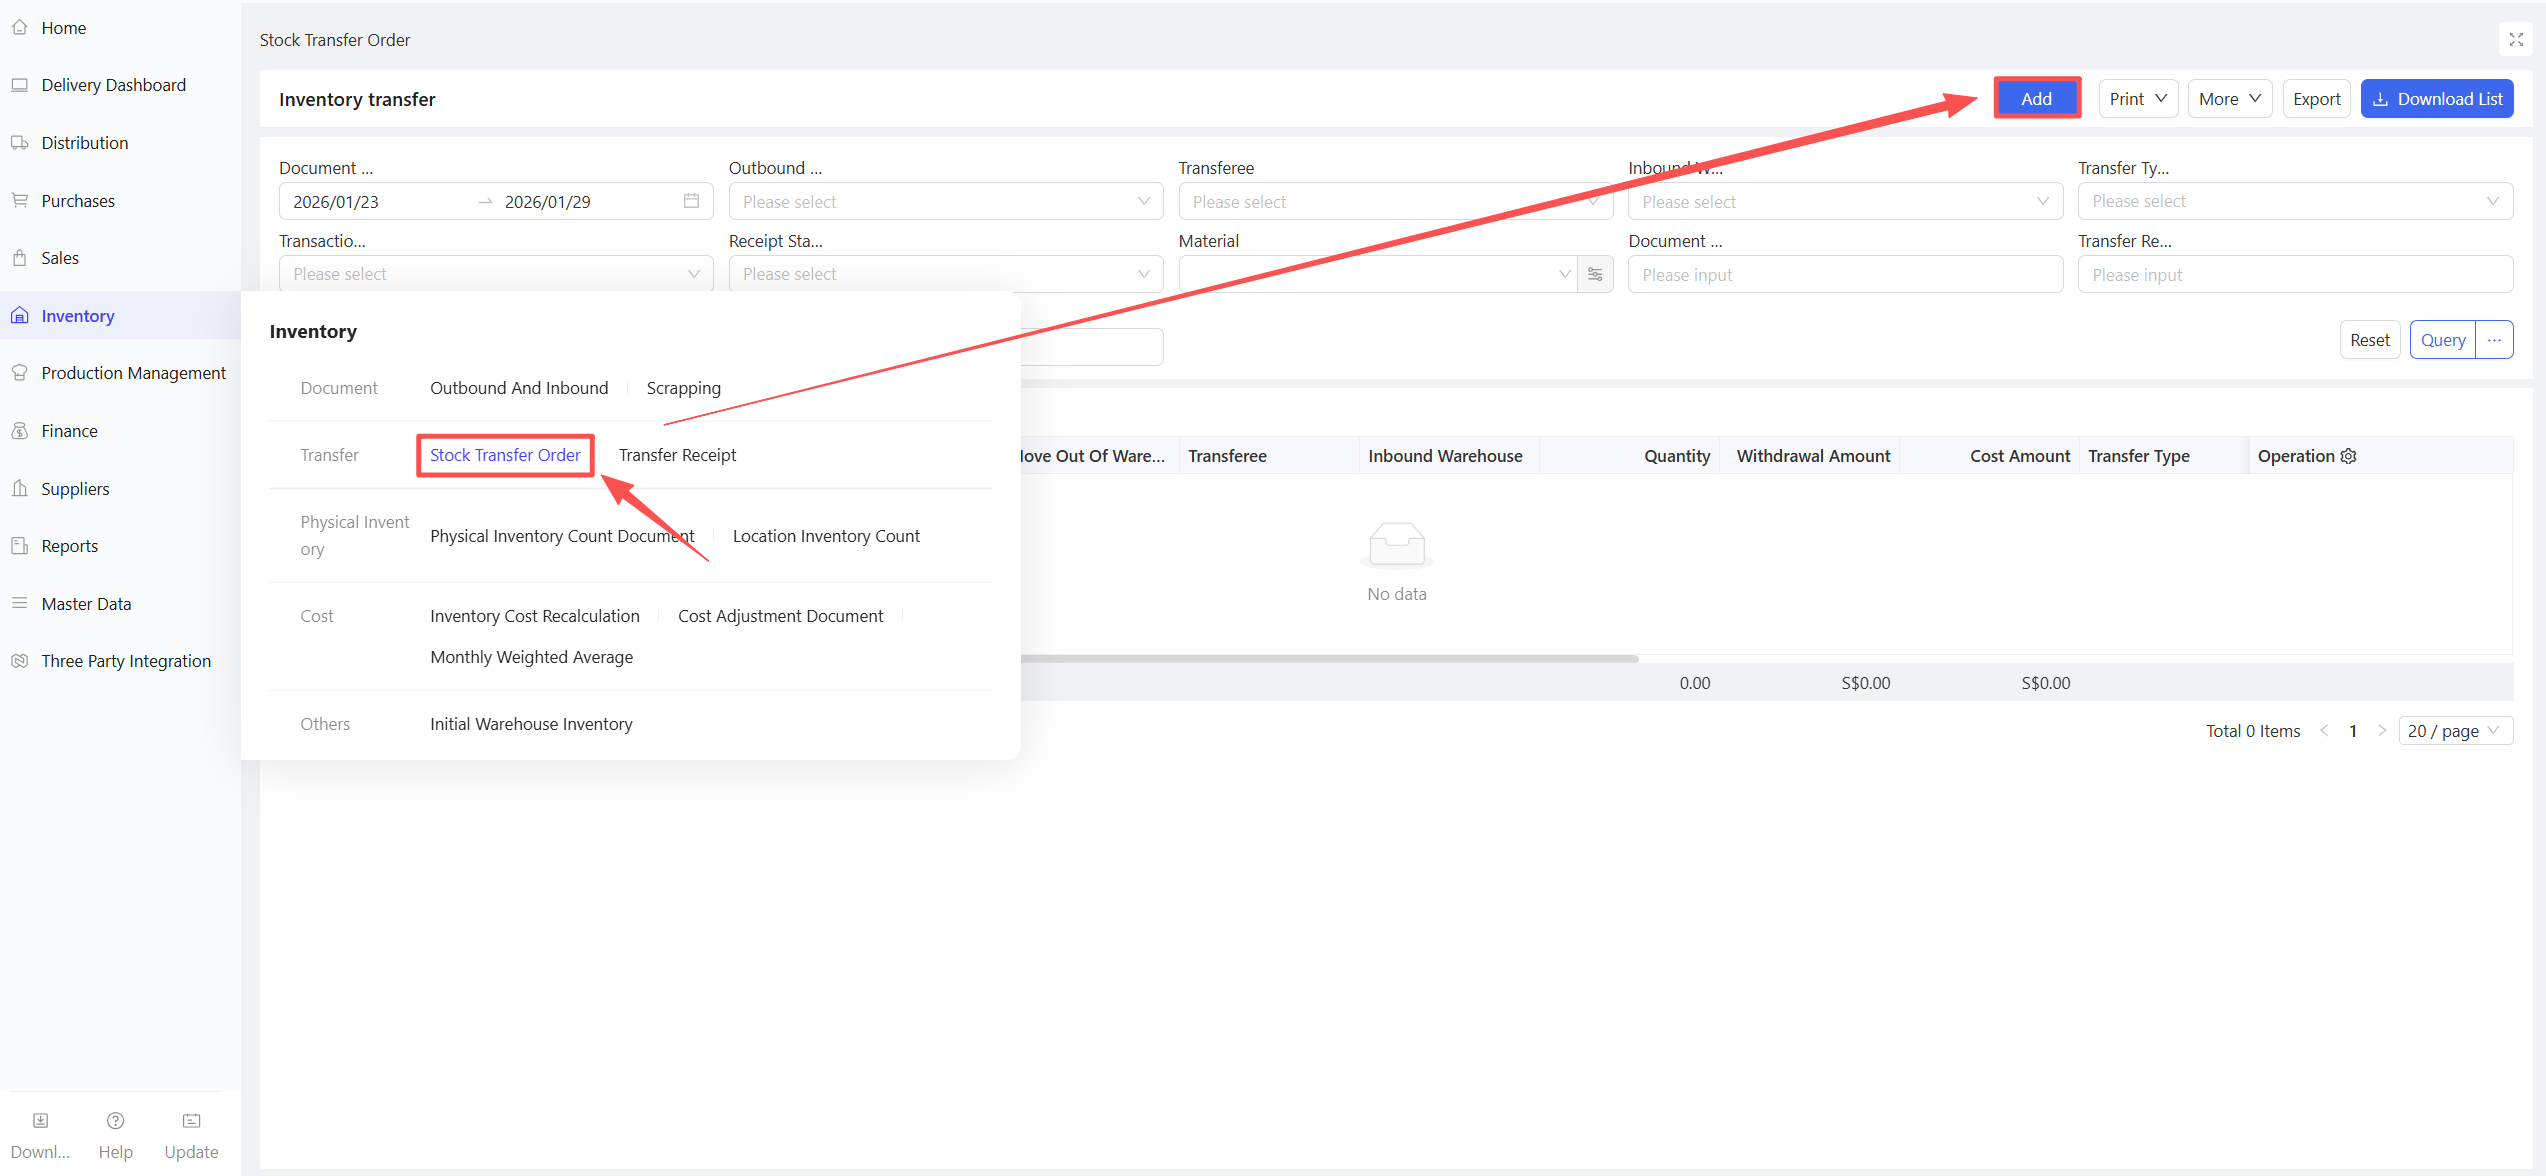Click the Material advanced filter icon

(x=1595, y=274)
